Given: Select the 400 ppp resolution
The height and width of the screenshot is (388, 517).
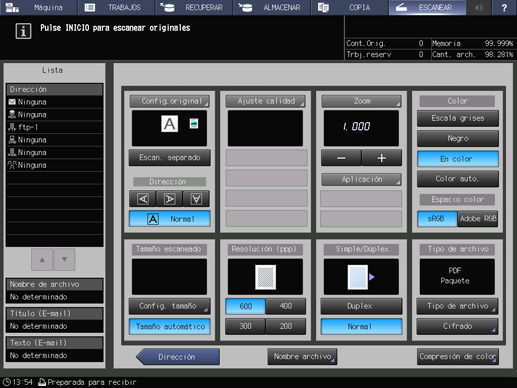Looking at the screenshot, I should (x=286, y=306).
